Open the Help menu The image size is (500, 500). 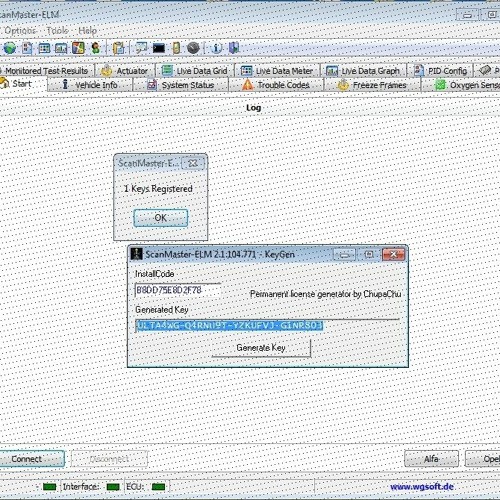(x=87, y=31)
